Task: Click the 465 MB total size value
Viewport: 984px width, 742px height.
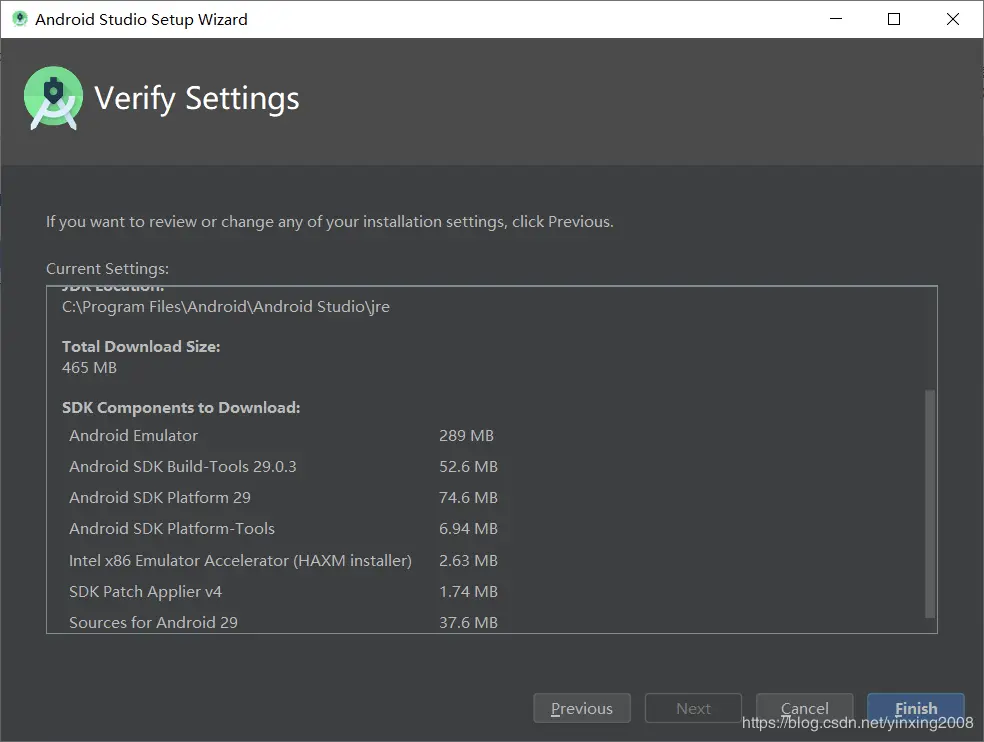Action: 89,368
